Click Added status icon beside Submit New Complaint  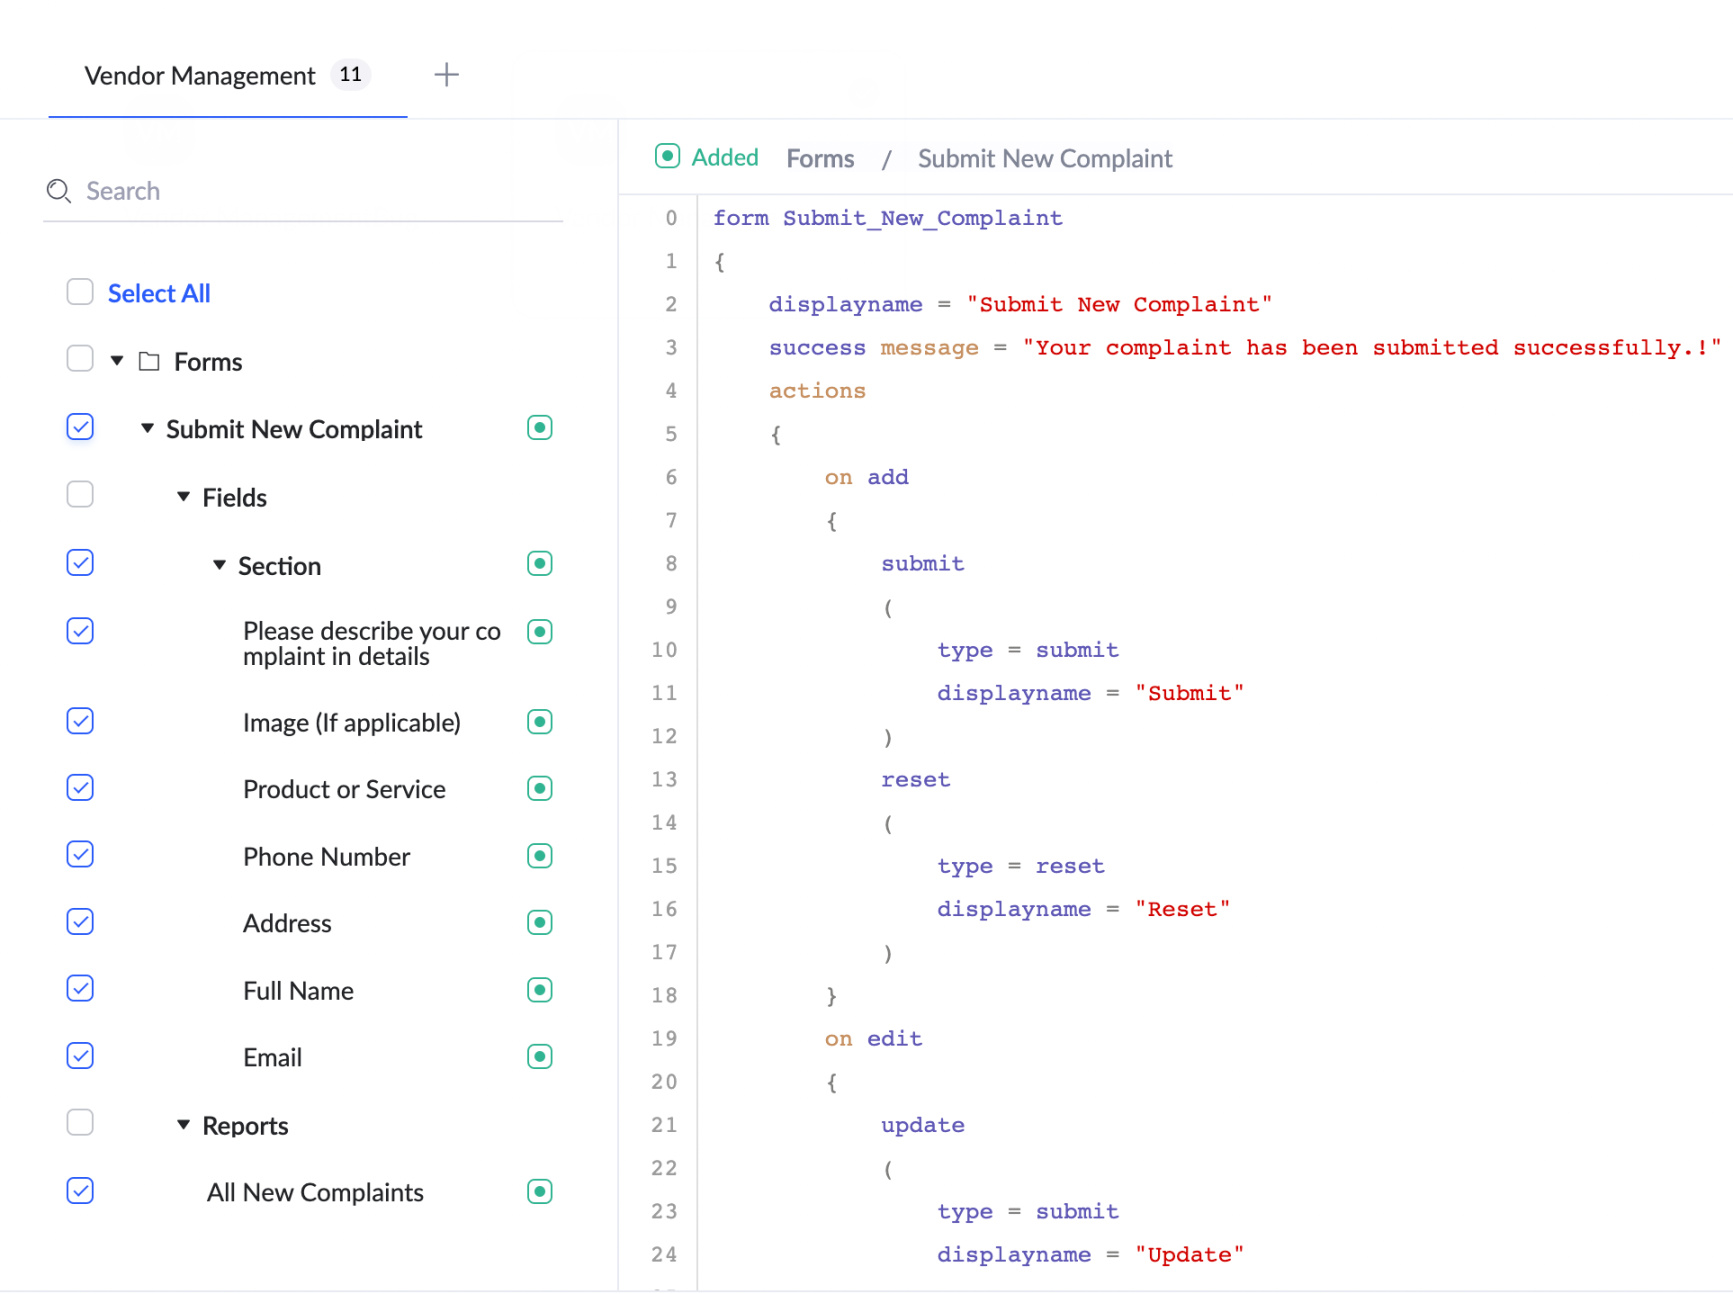pyautogui.click(x=539, y=429)
